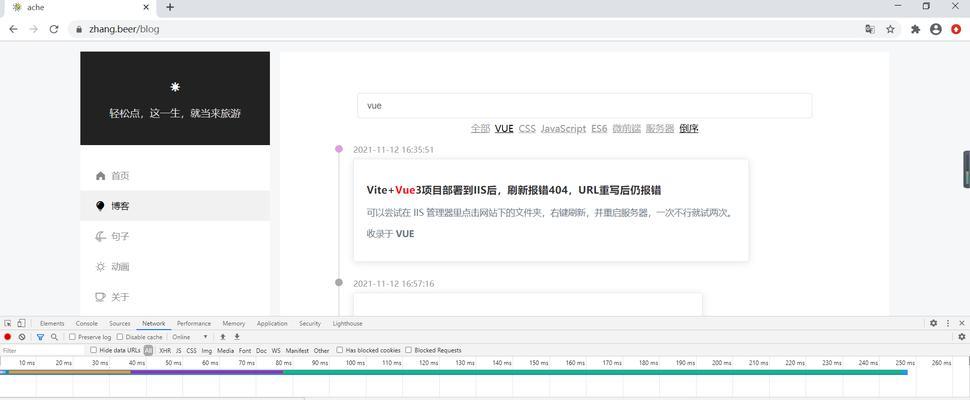Switch to the Security tab
The image size is (970, 400).
click(310, 323)
